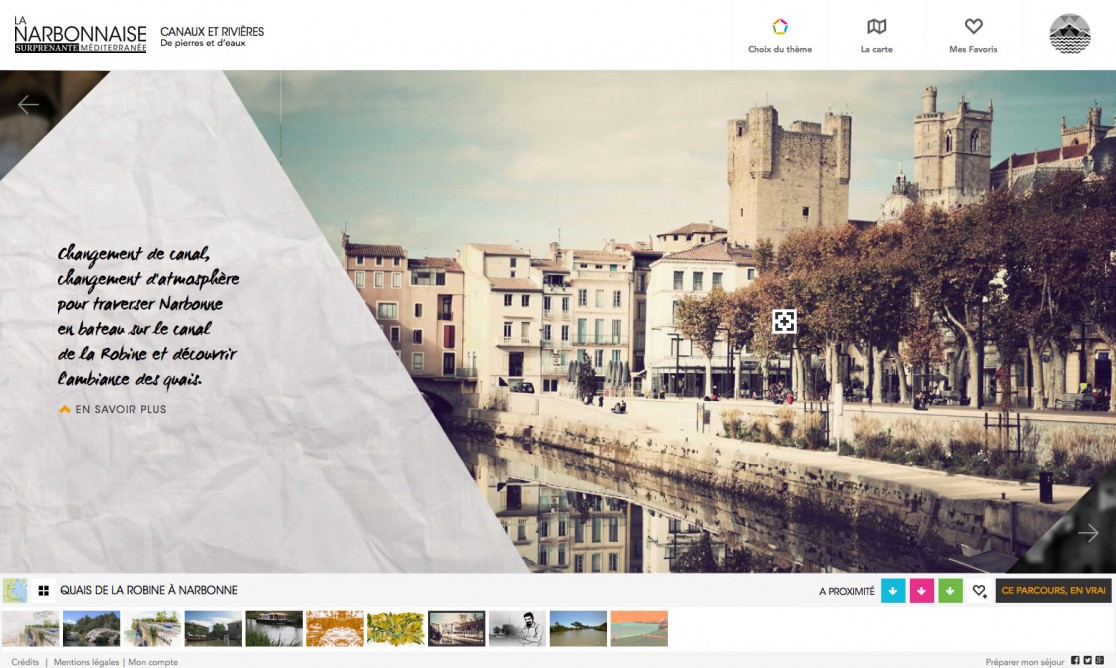Select the man sketch portrait thumbnail

coord(517,628)
